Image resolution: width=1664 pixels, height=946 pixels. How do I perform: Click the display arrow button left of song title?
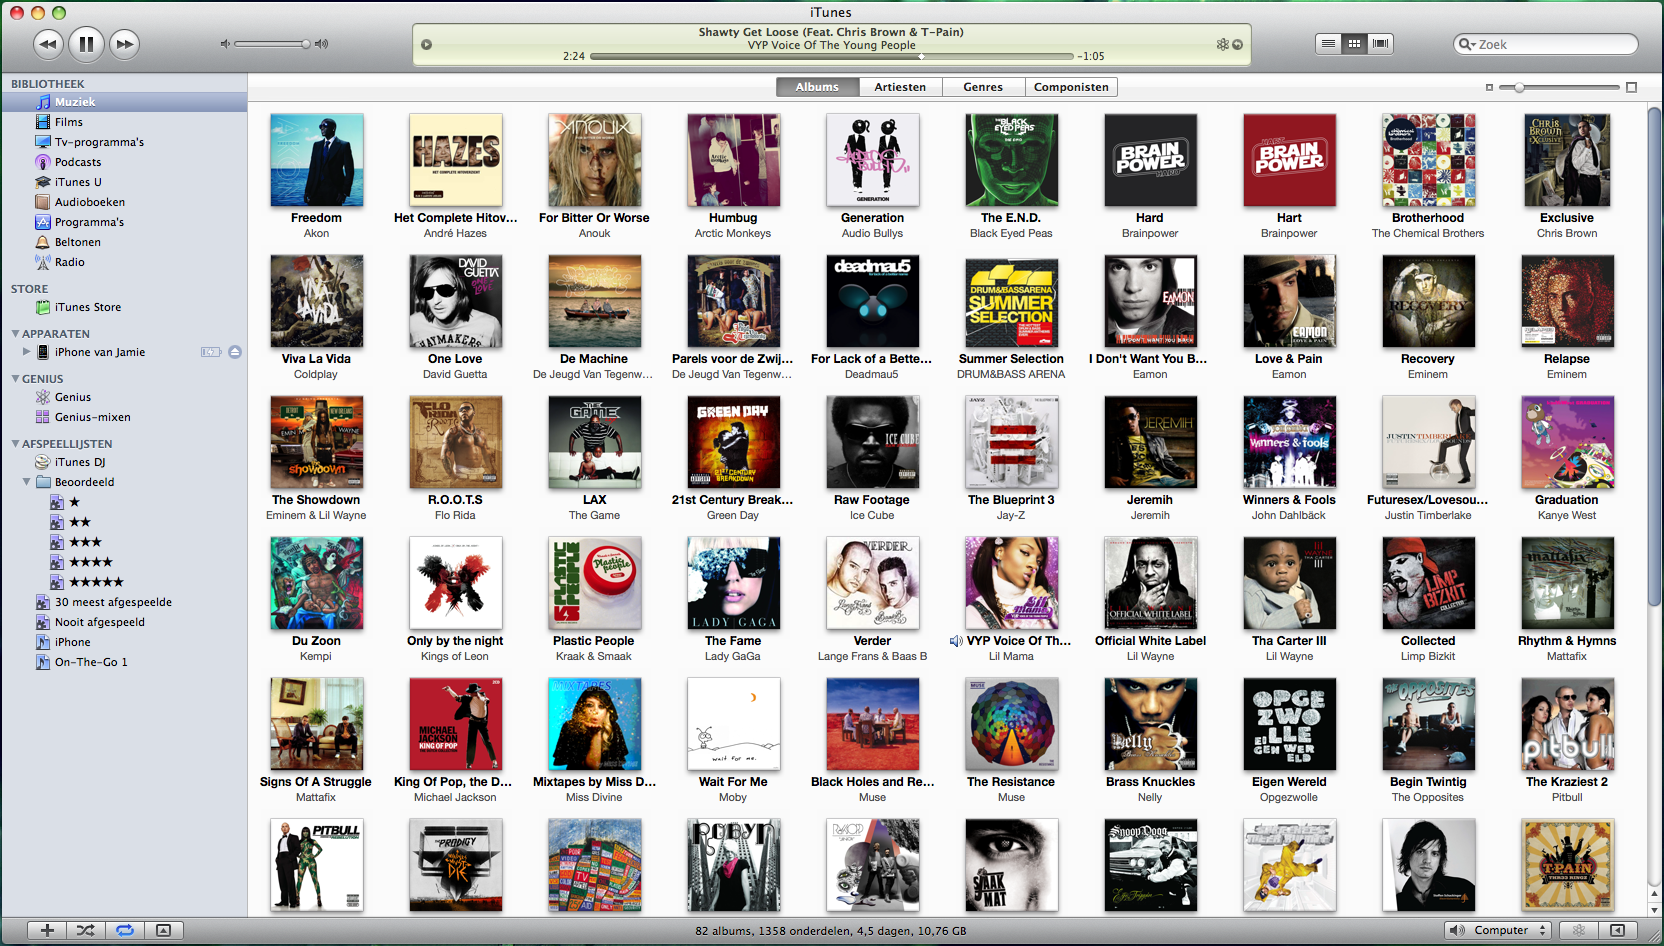pyautogui.click(x=427, y=44)
